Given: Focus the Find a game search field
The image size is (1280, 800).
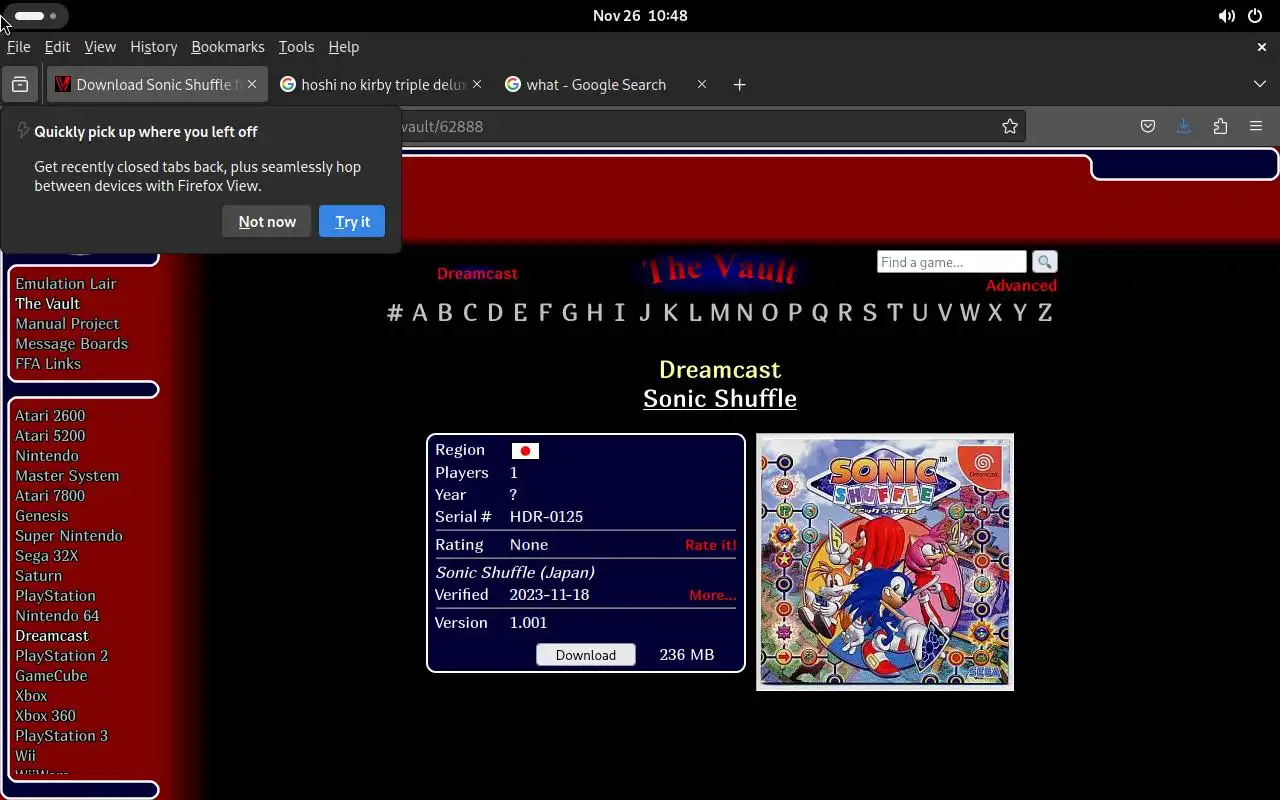Looking at the screenshot, I should 951,262.
